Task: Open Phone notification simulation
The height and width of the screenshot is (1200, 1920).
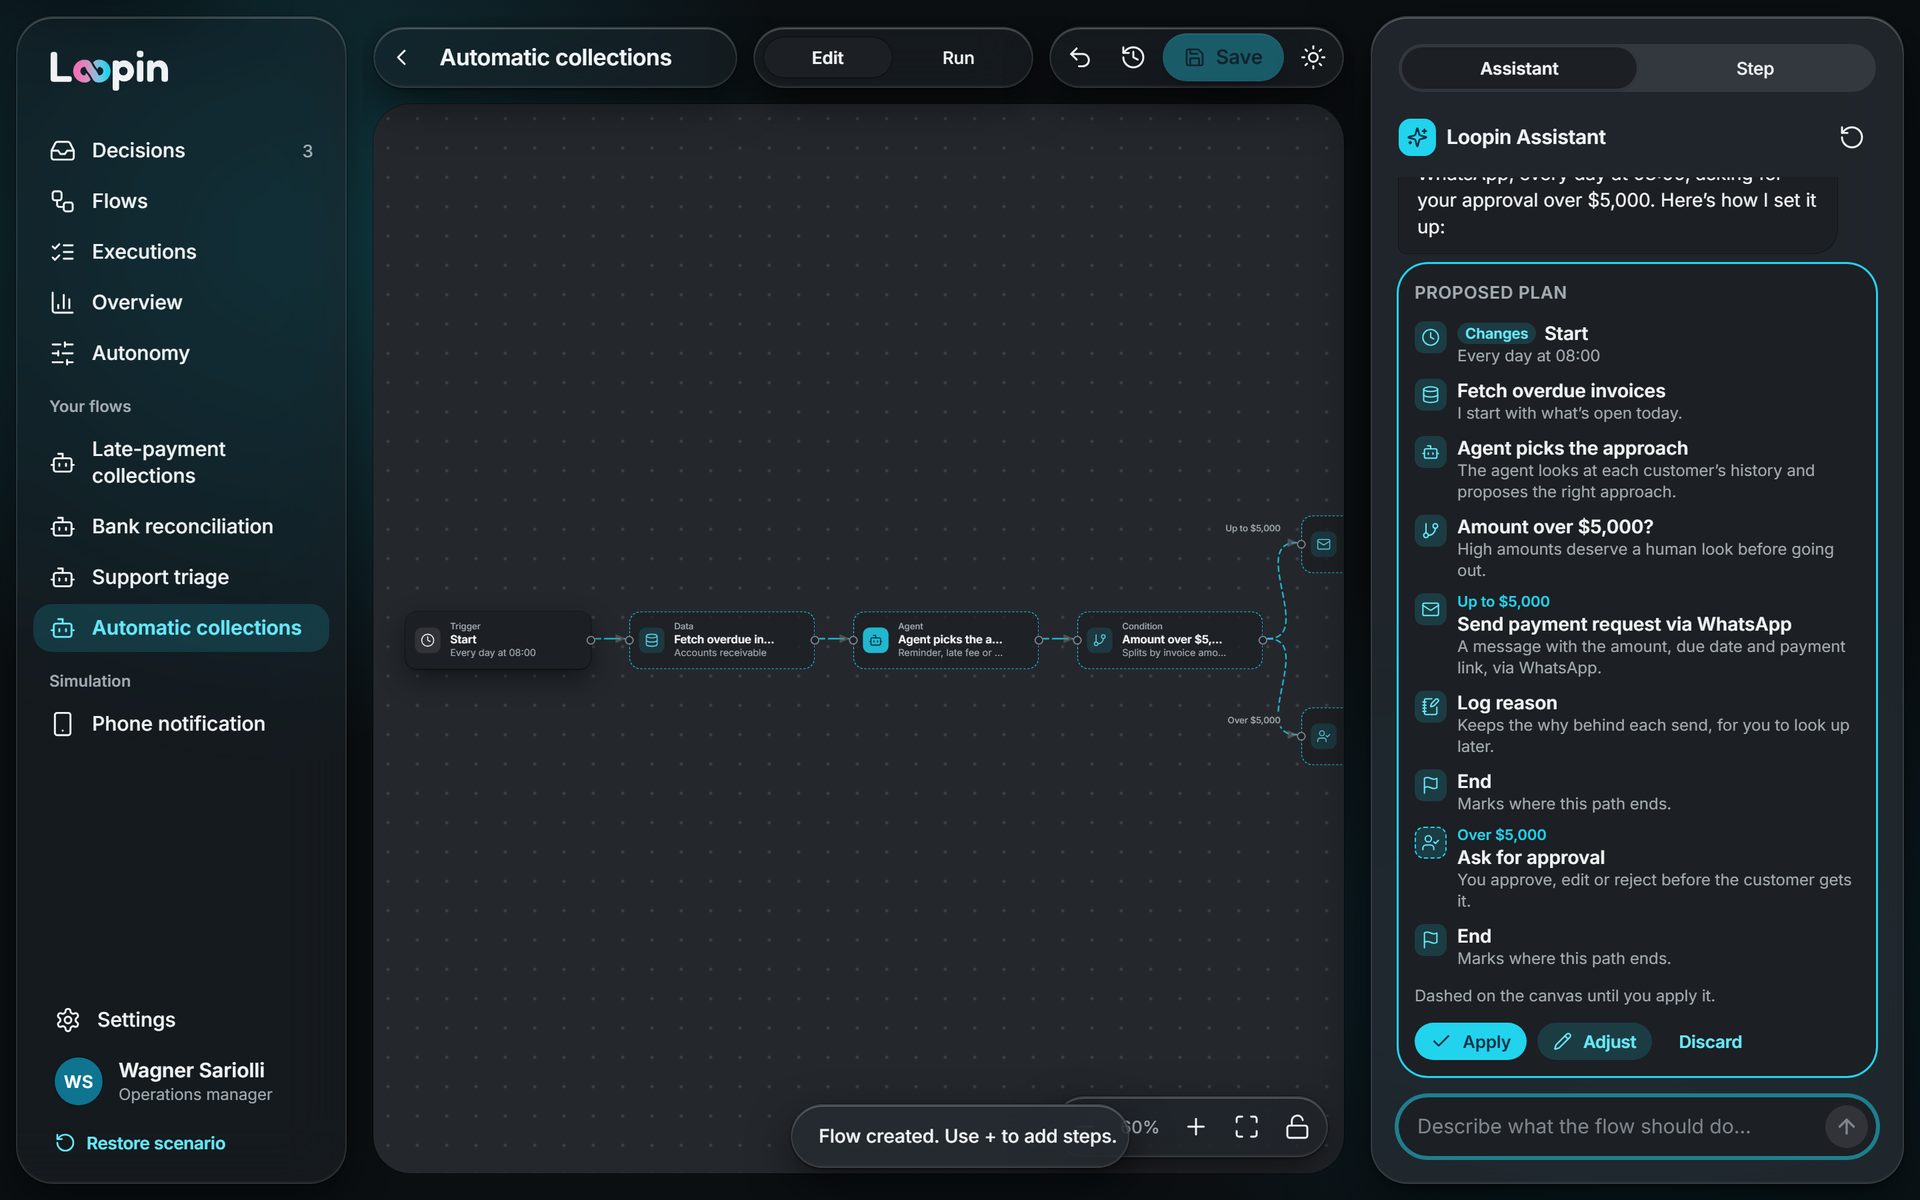Action: pyautogui.click(x=181, y=724)
